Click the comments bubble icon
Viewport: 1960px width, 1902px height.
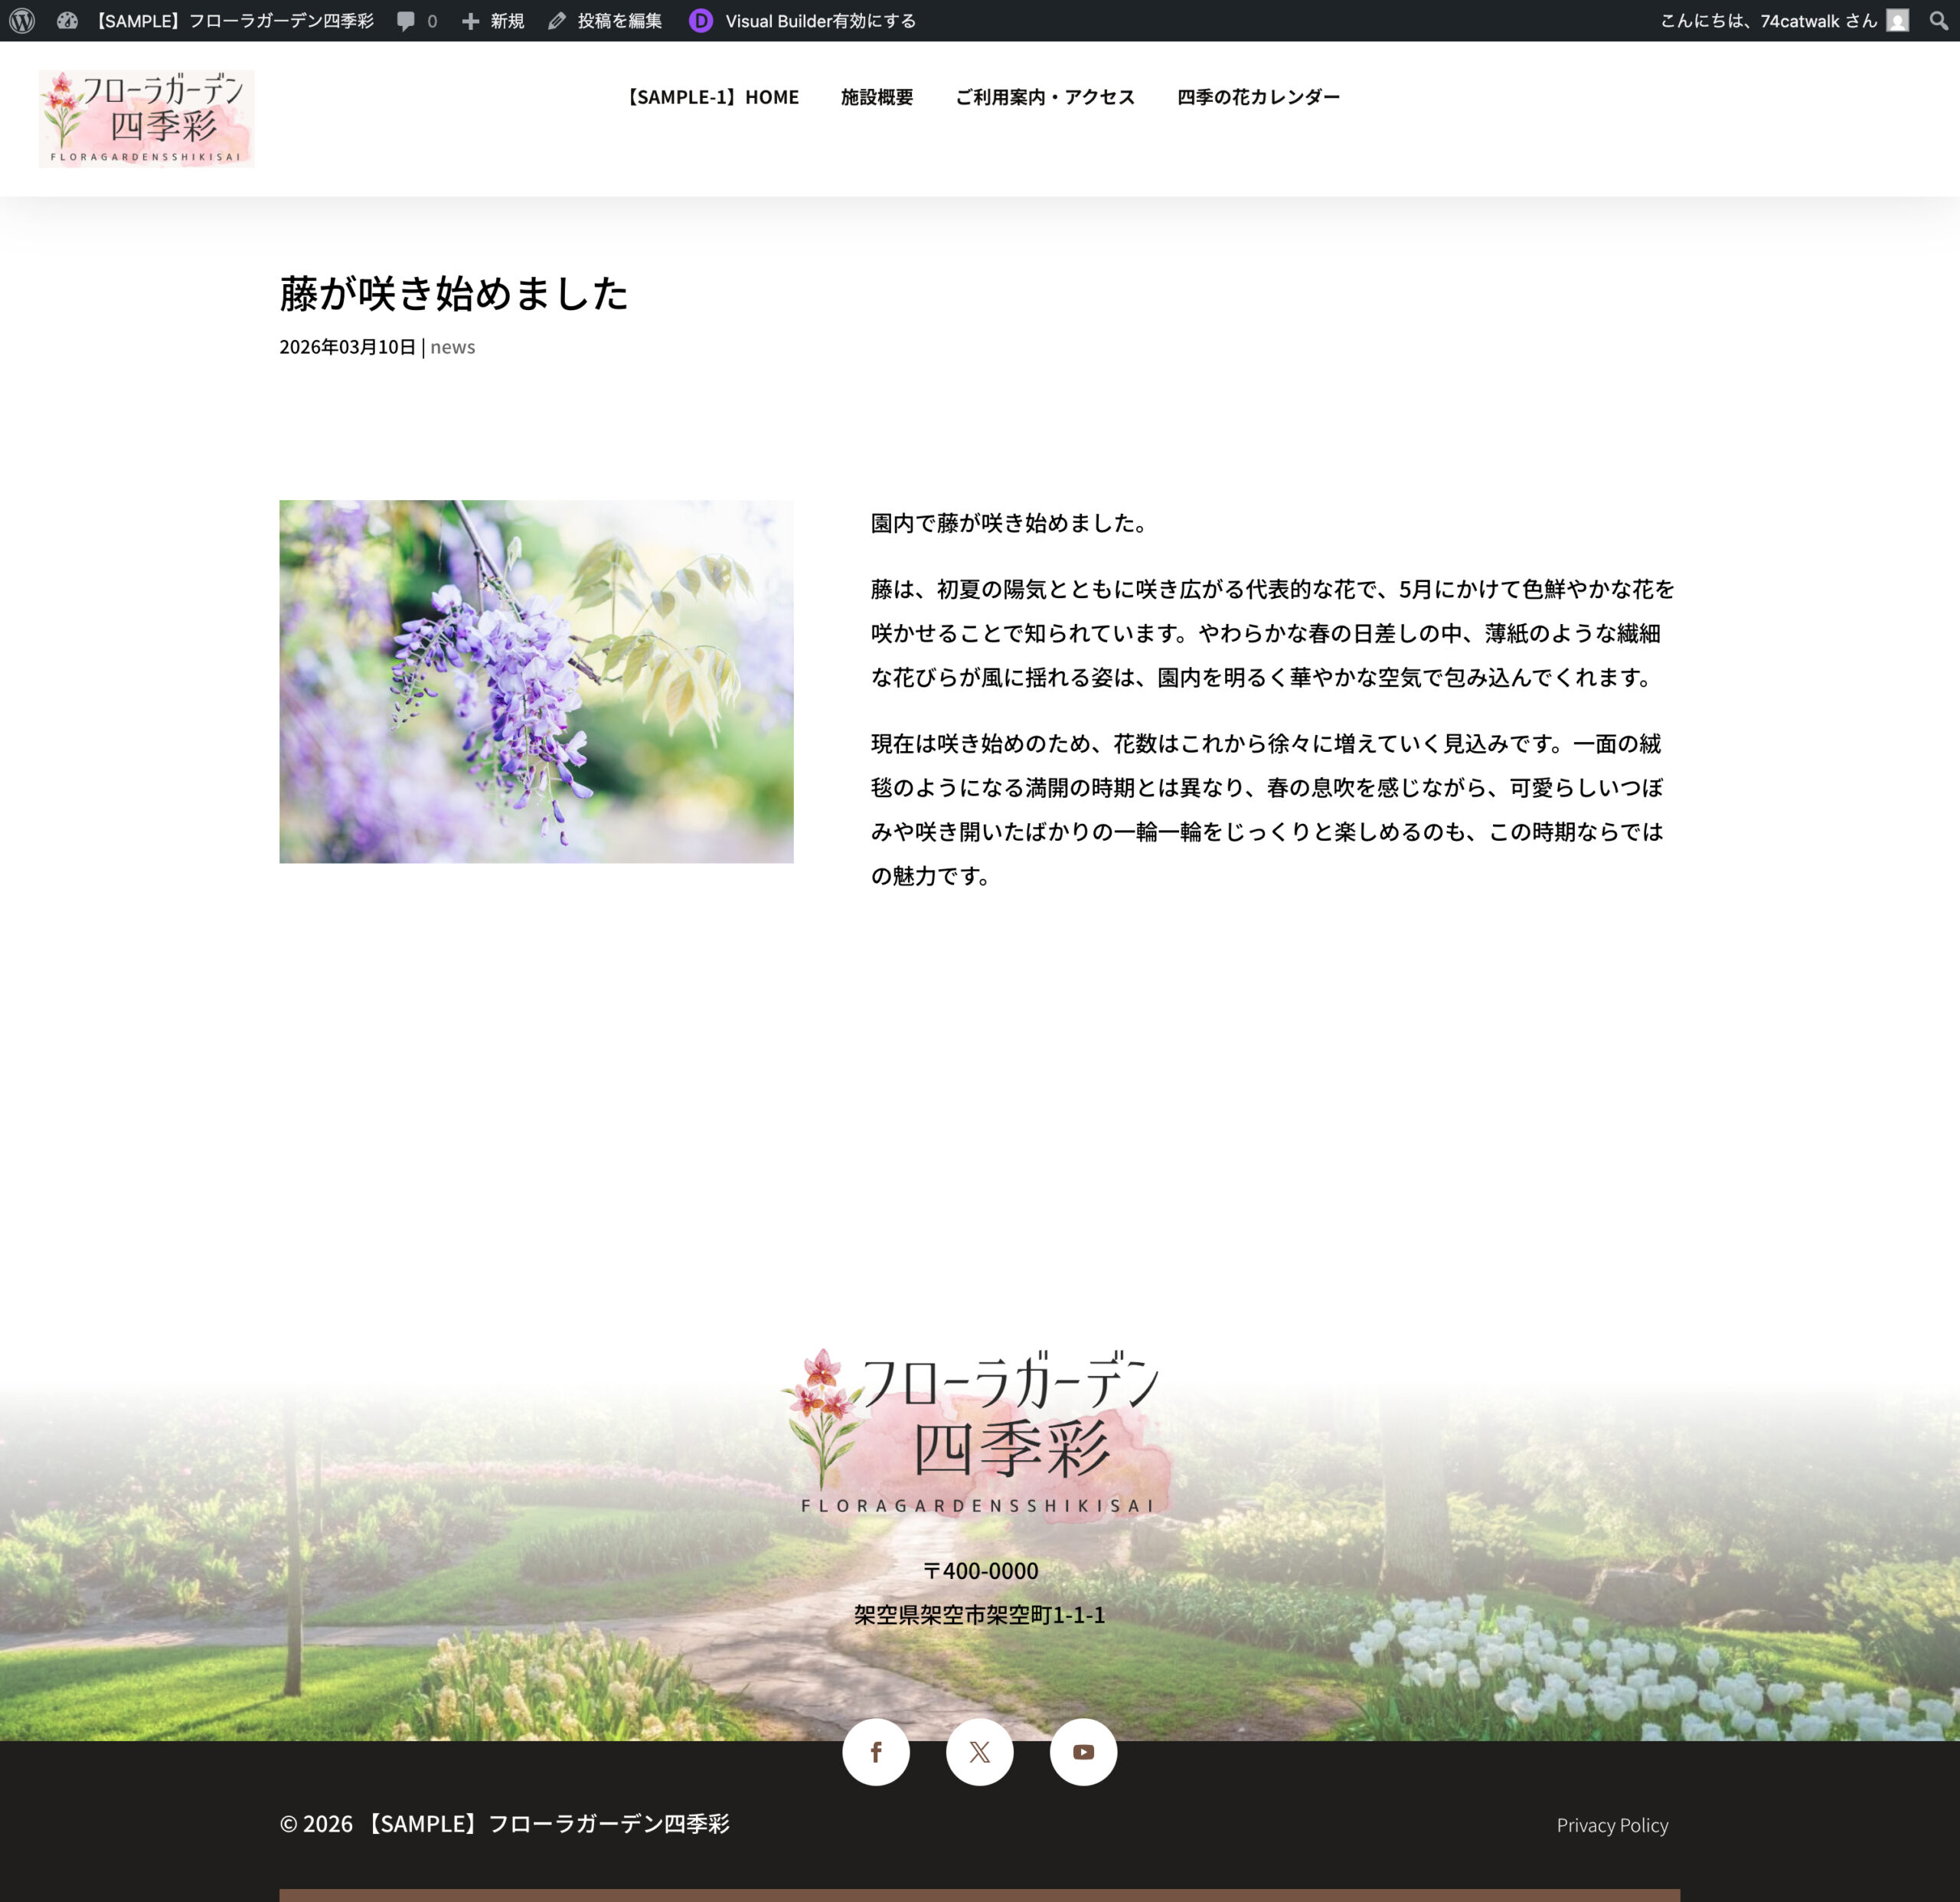[x=405, y=21]
